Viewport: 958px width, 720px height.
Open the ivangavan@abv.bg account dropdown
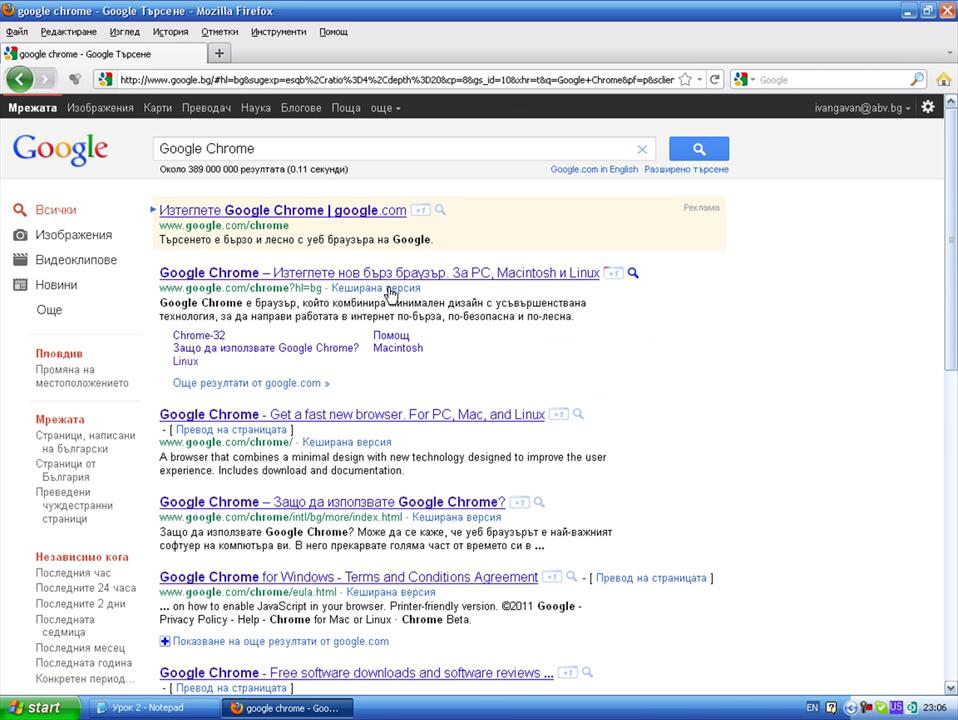[862, 108]
